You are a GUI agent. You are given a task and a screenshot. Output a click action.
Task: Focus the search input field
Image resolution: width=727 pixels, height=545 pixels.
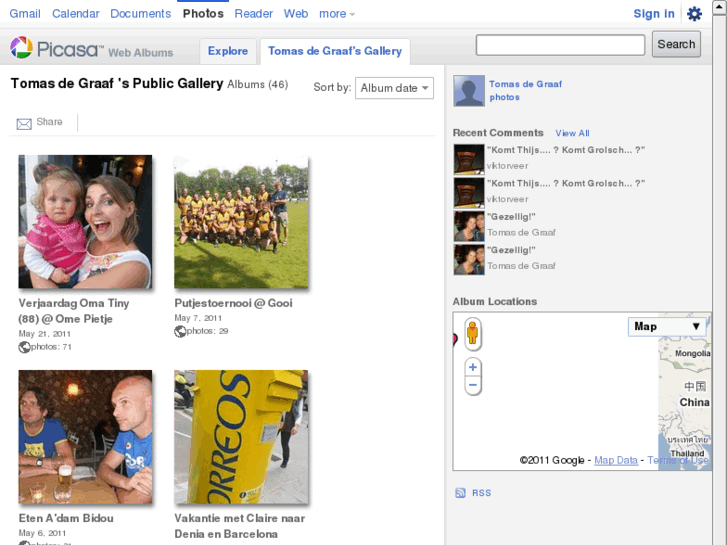[x=560, y=45]
